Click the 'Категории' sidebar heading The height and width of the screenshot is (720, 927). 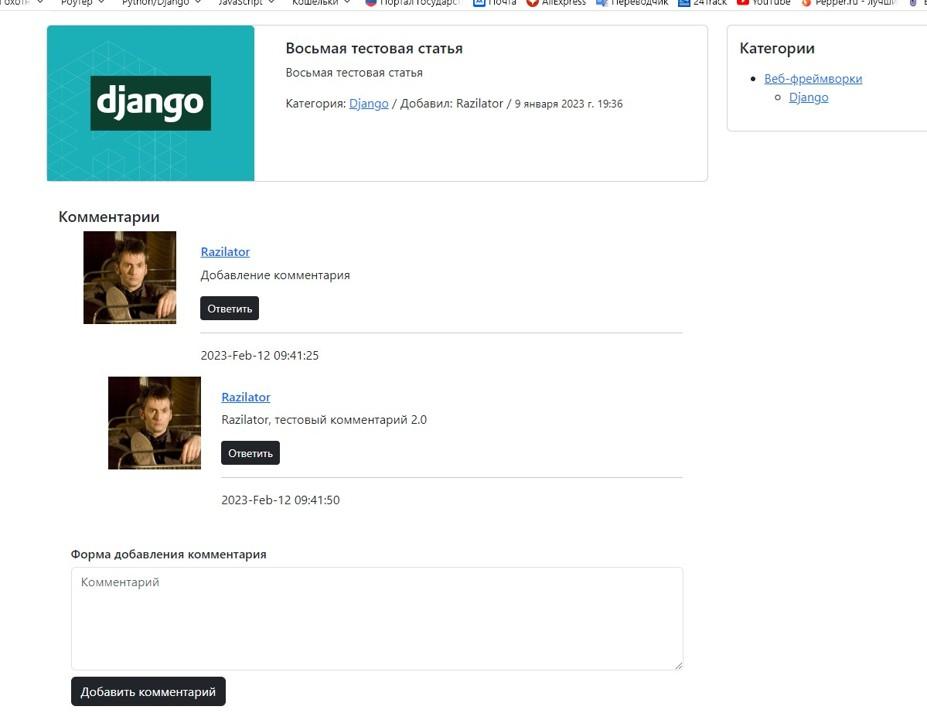coord(777,48)
